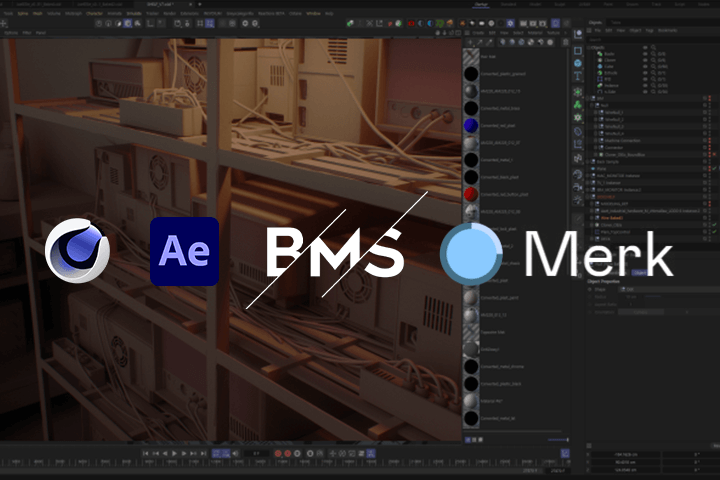The width and height of the screenshot is (720, 480).
Task: Click the Go to Start transport icon
Action: coord(146,454)
